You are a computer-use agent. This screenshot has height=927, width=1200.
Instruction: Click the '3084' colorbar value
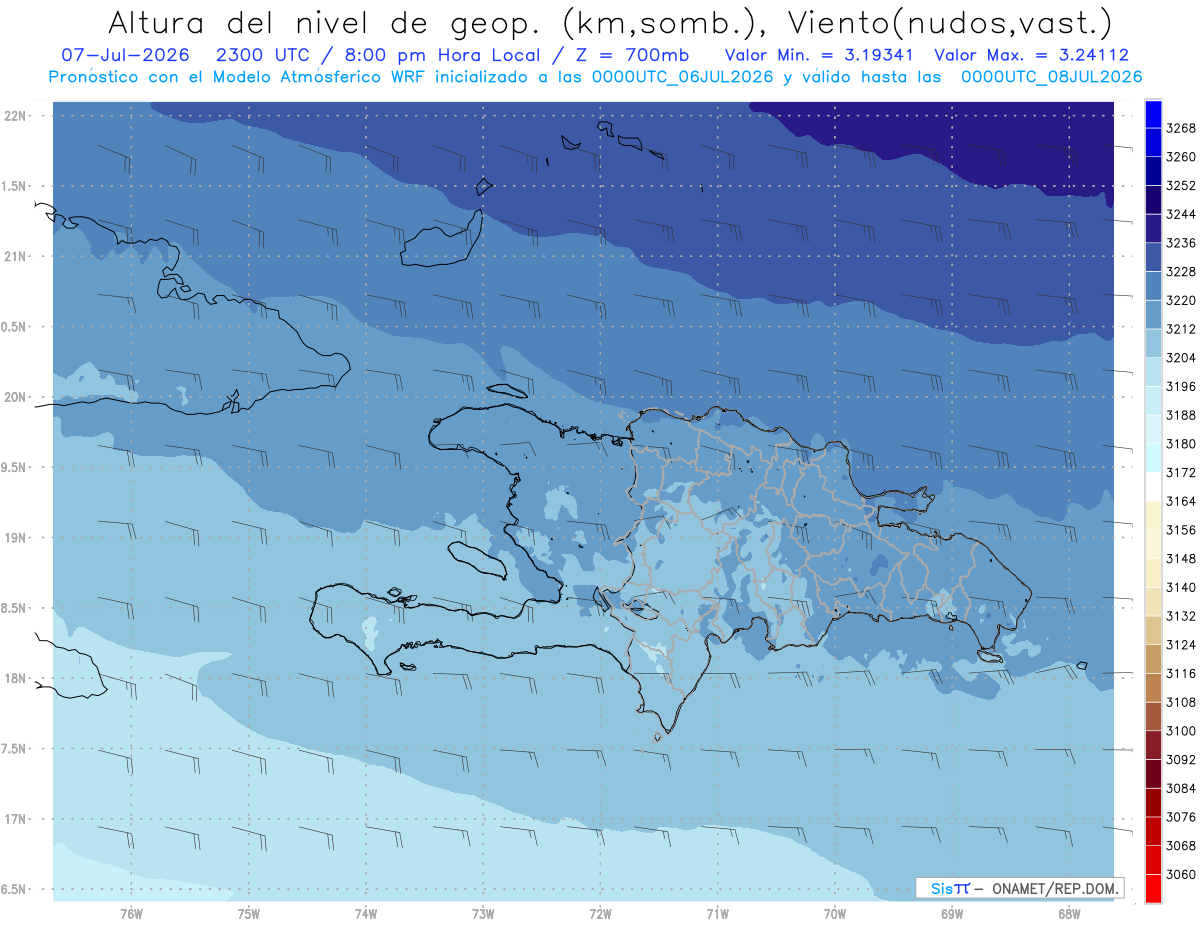click(x=1181, y=788)
